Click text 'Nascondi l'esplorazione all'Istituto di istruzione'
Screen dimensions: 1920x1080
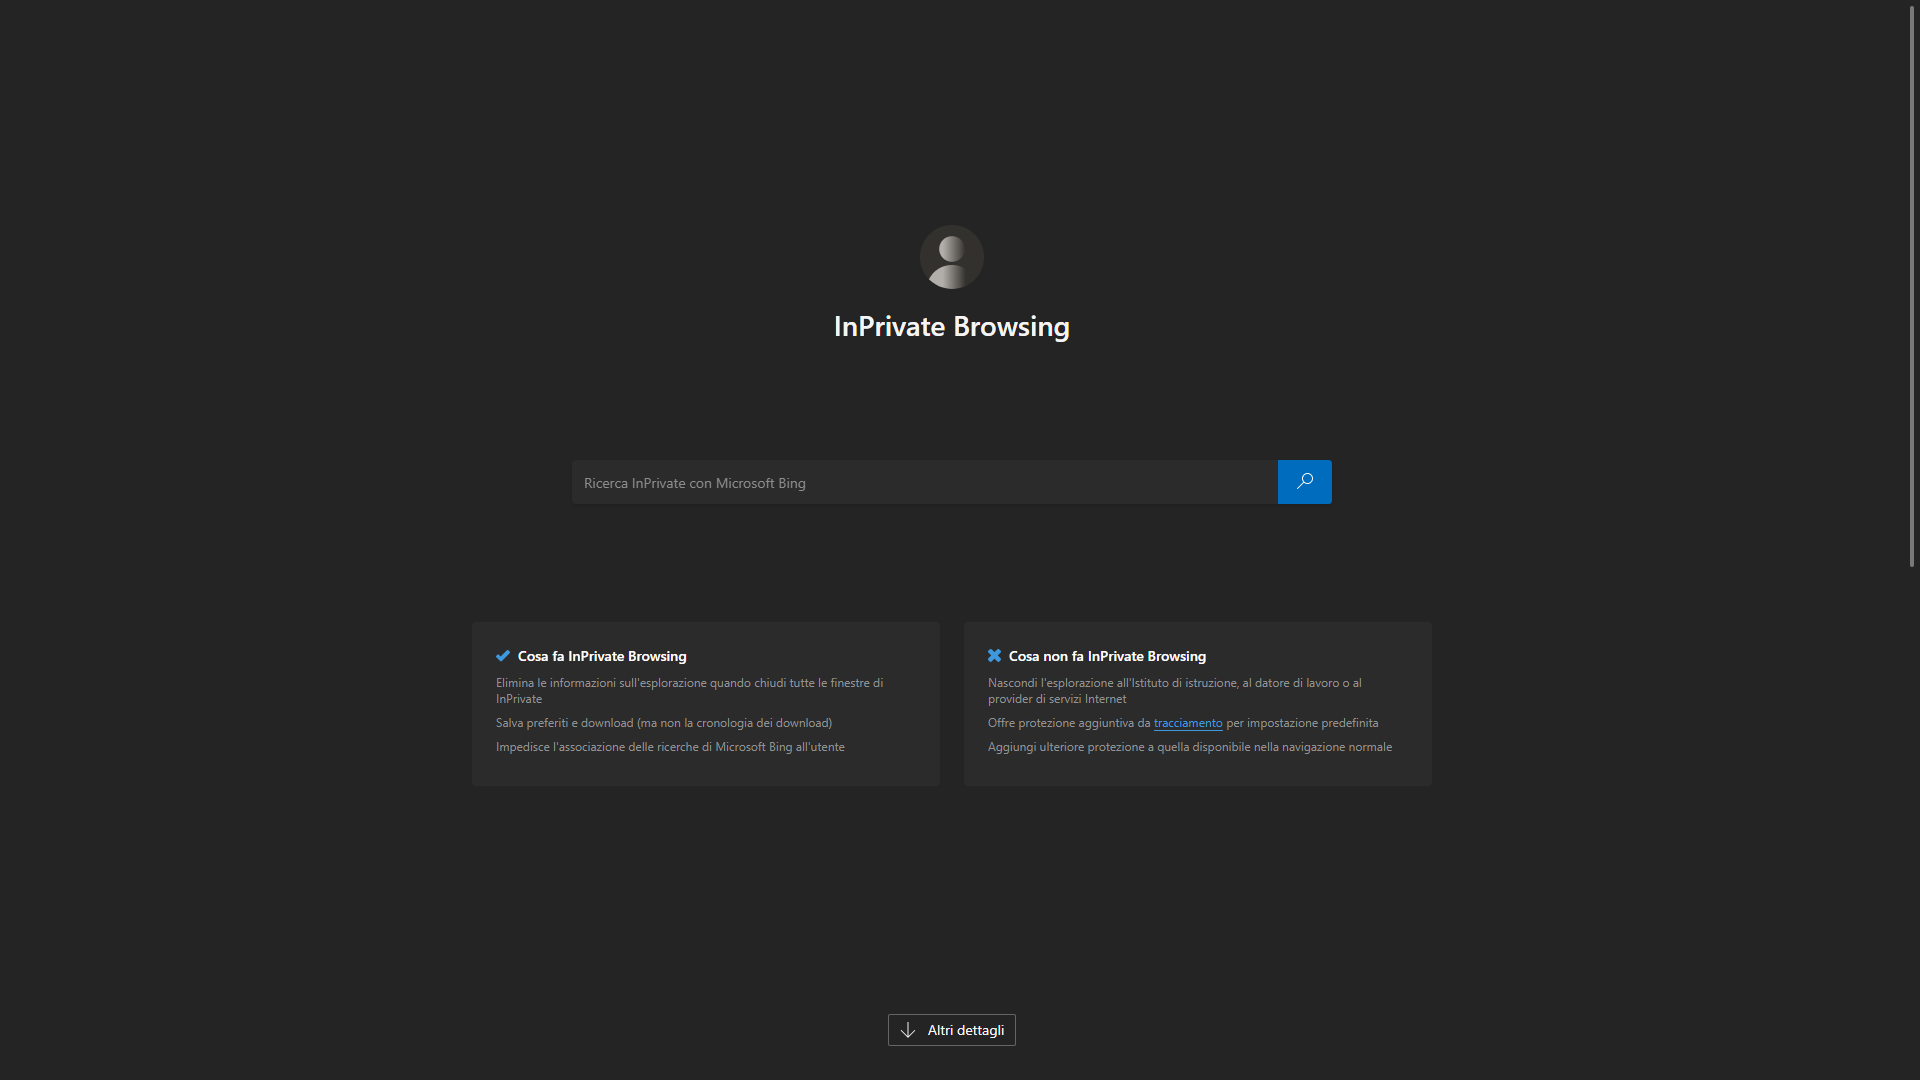(1113, 683)
